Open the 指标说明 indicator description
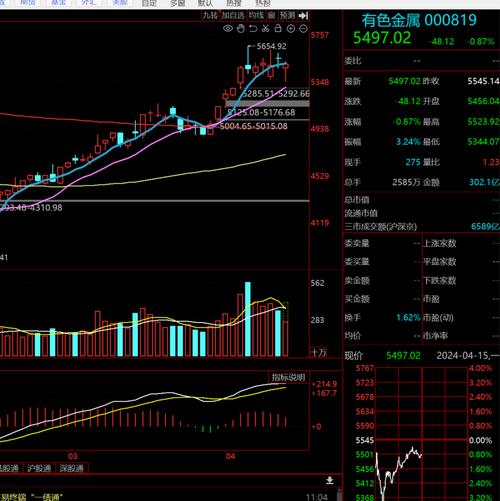The height and width of the screenshot is (501, 500). point(288,377)
